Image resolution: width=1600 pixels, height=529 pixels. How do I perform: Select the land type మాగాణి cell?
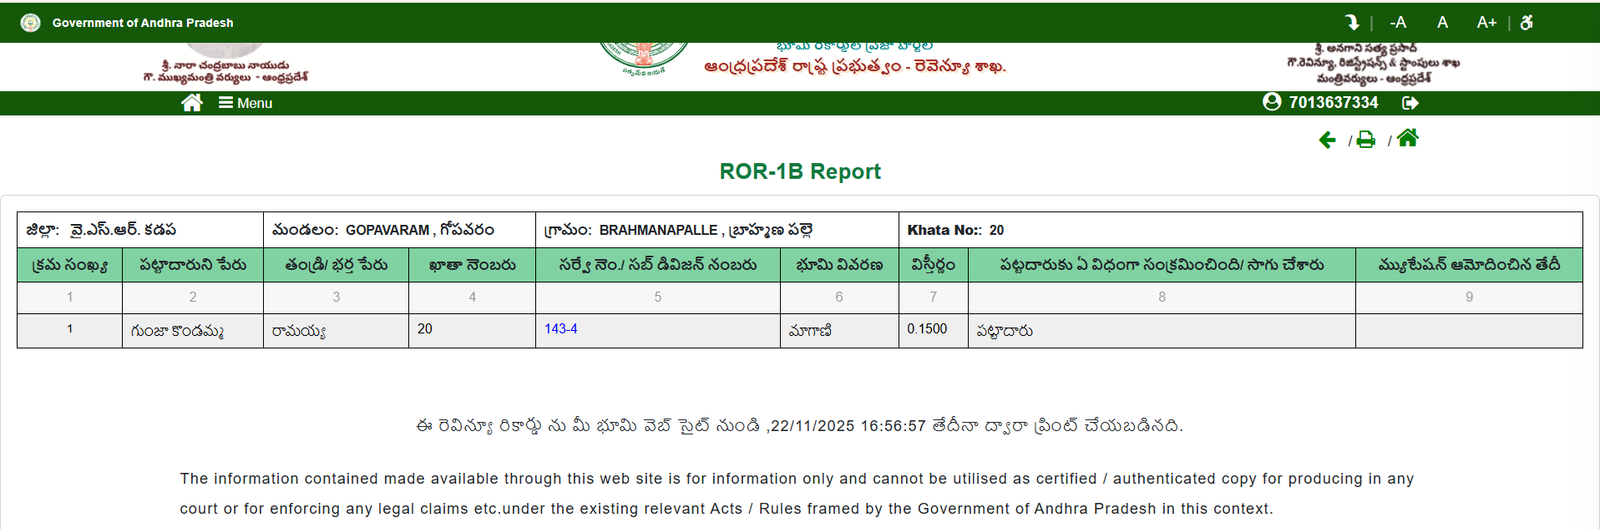(839, 331)
